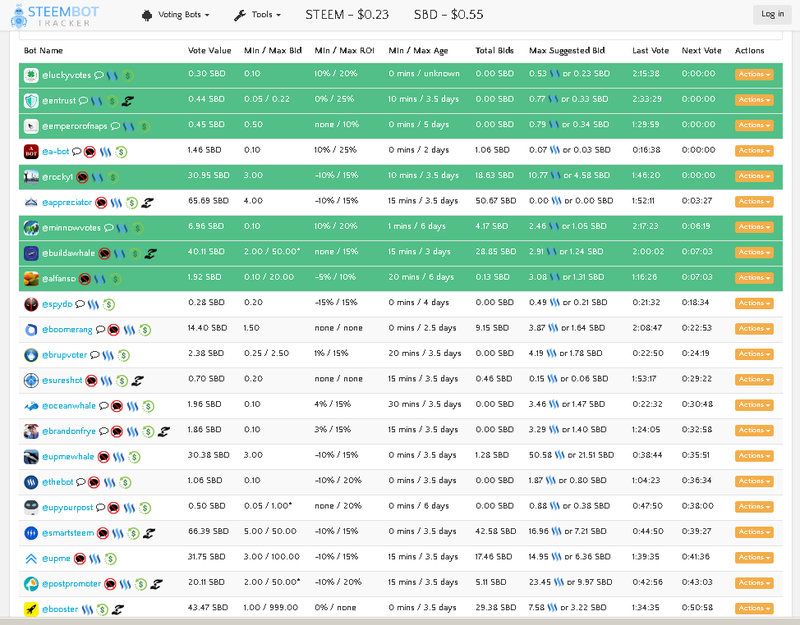Viewport: 800px width, 625px height.
Task: Open the Actions dropdown for @smartsteem
Action: tap(754, 532)
